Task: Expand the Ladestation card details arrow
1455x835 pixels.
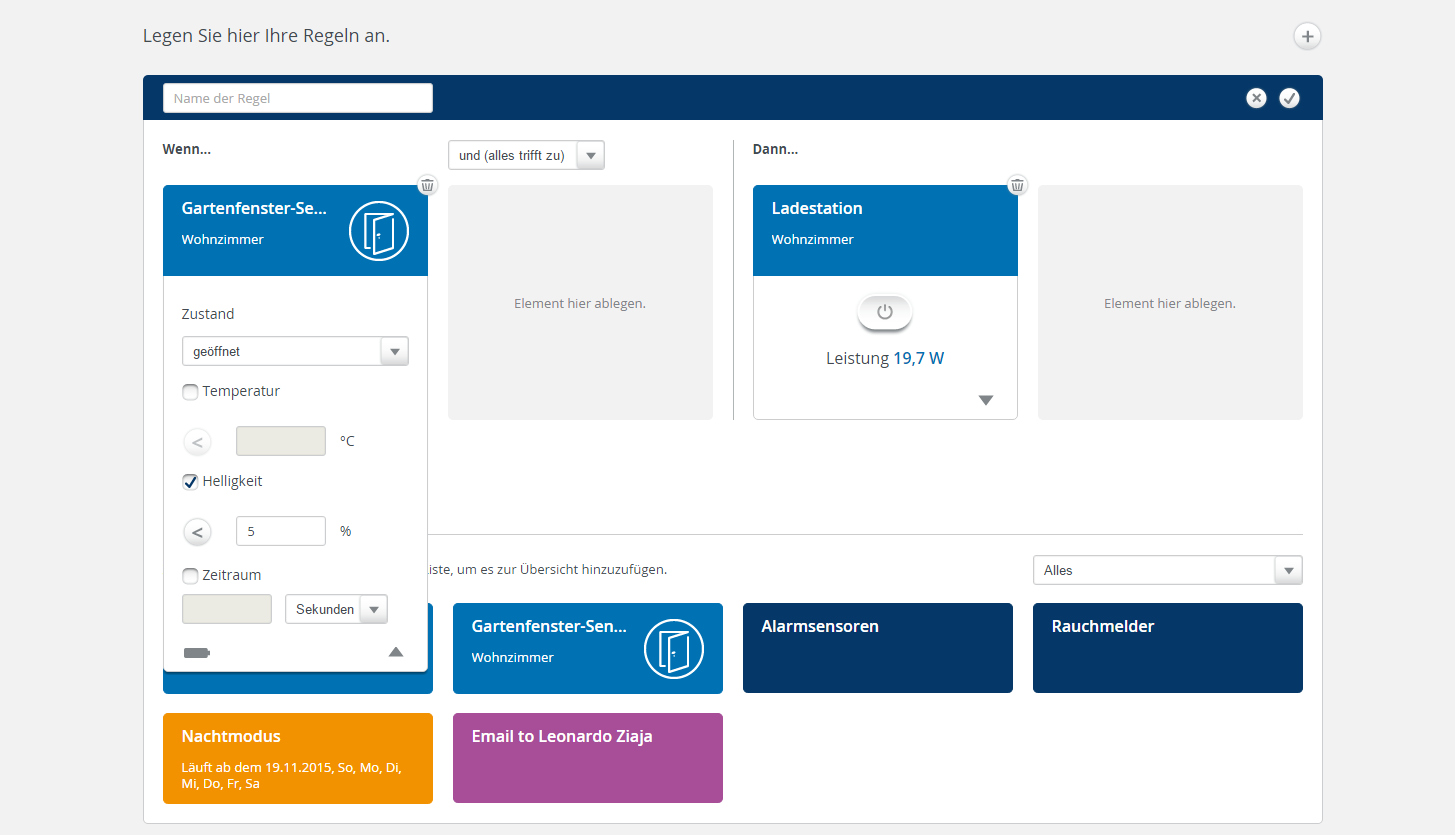Action: point(986,400)
